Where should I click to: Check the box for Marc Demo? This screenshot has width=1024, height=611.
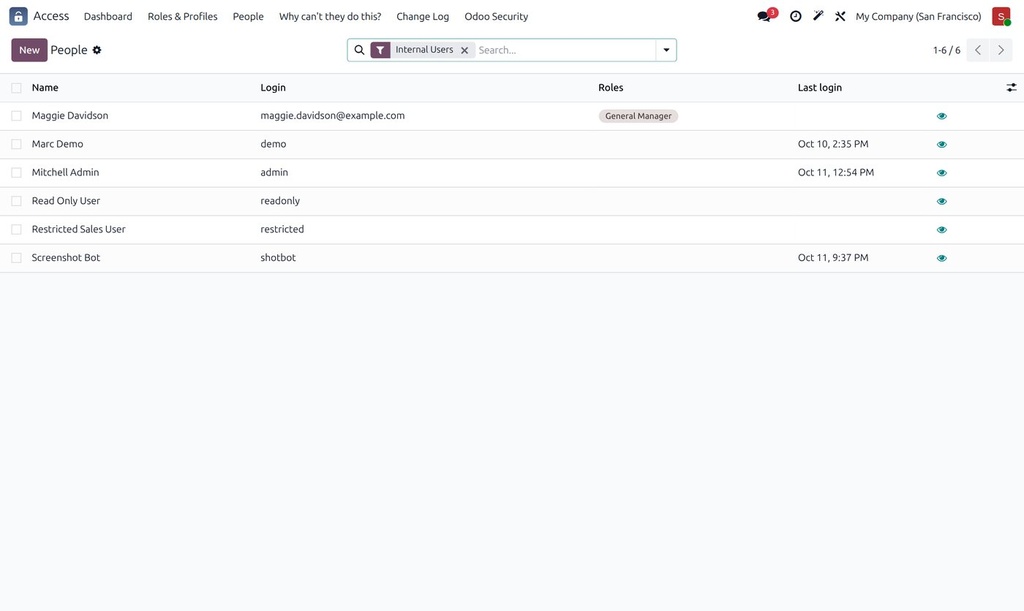[16, 144]
